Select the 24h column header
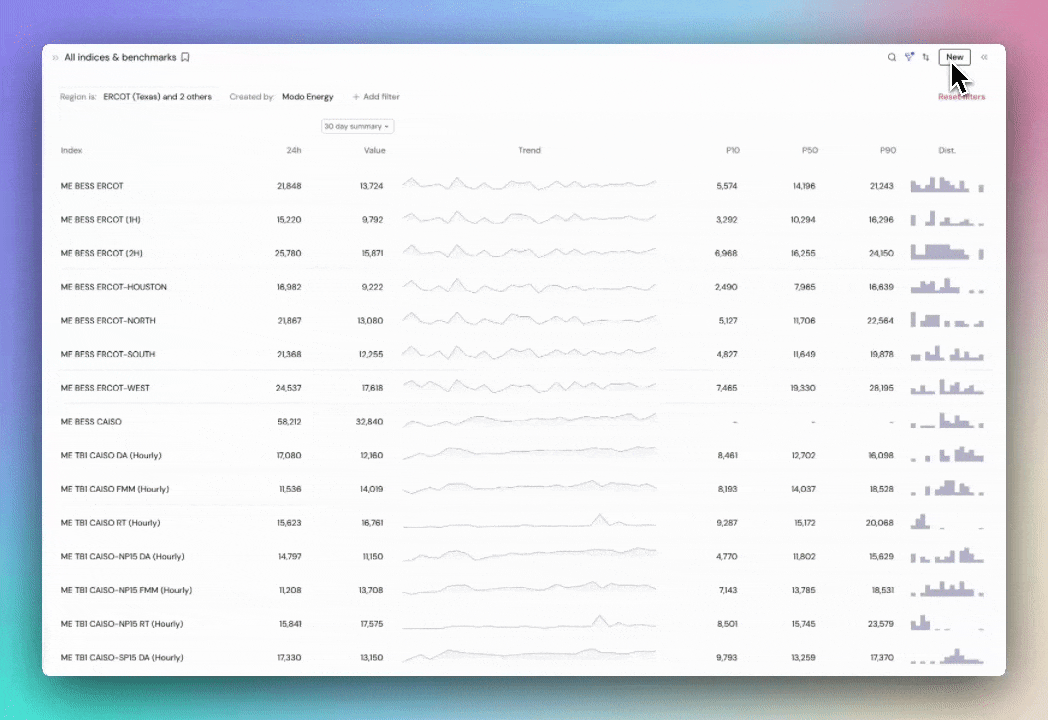 coord(293,151)
